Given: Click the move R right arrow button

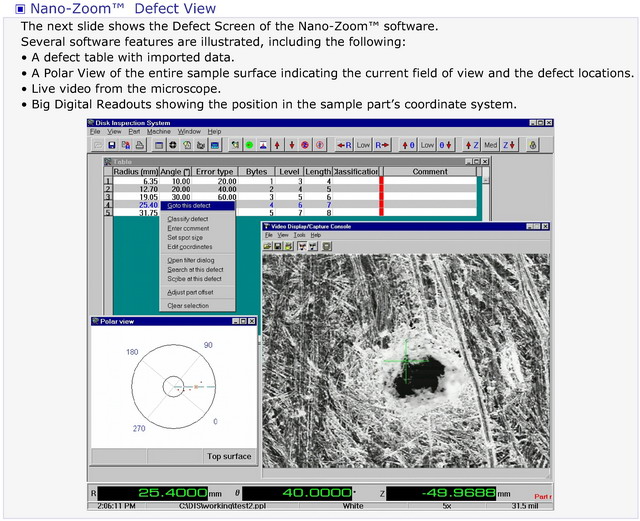Looking at the screenshot, I should (382, 145).
